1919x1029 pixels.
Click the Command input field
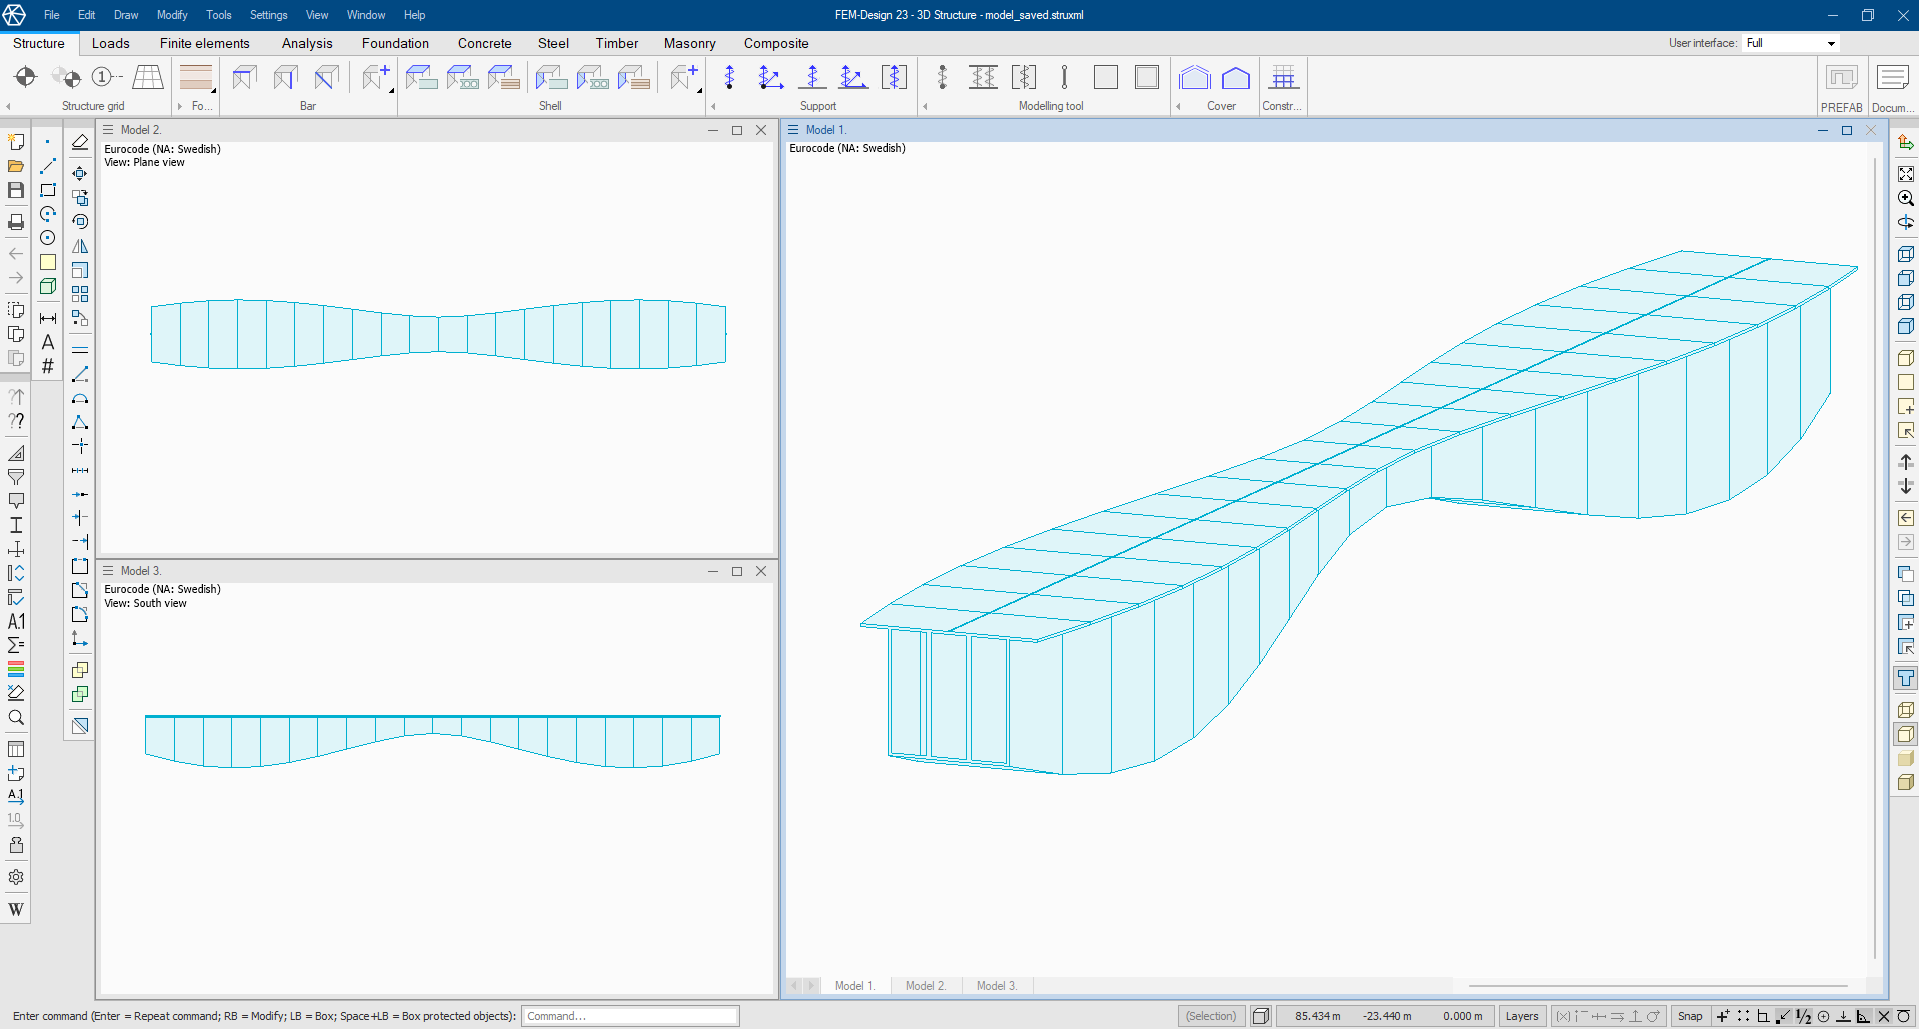630,1016
